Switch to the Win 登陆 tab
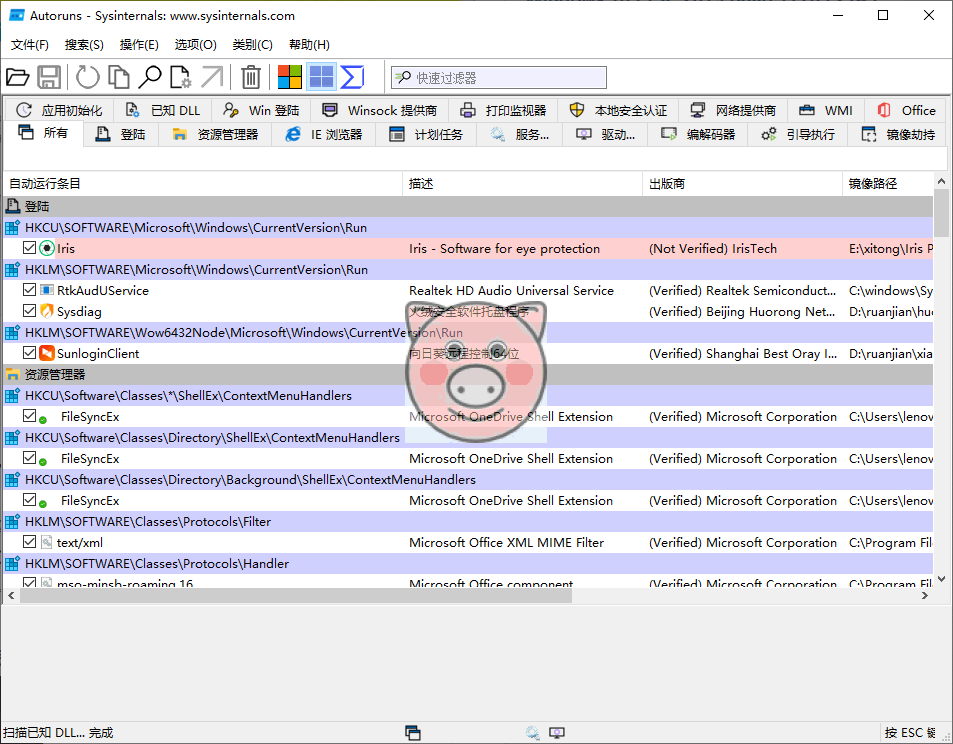The image size is (953, 744). point(261,110)
